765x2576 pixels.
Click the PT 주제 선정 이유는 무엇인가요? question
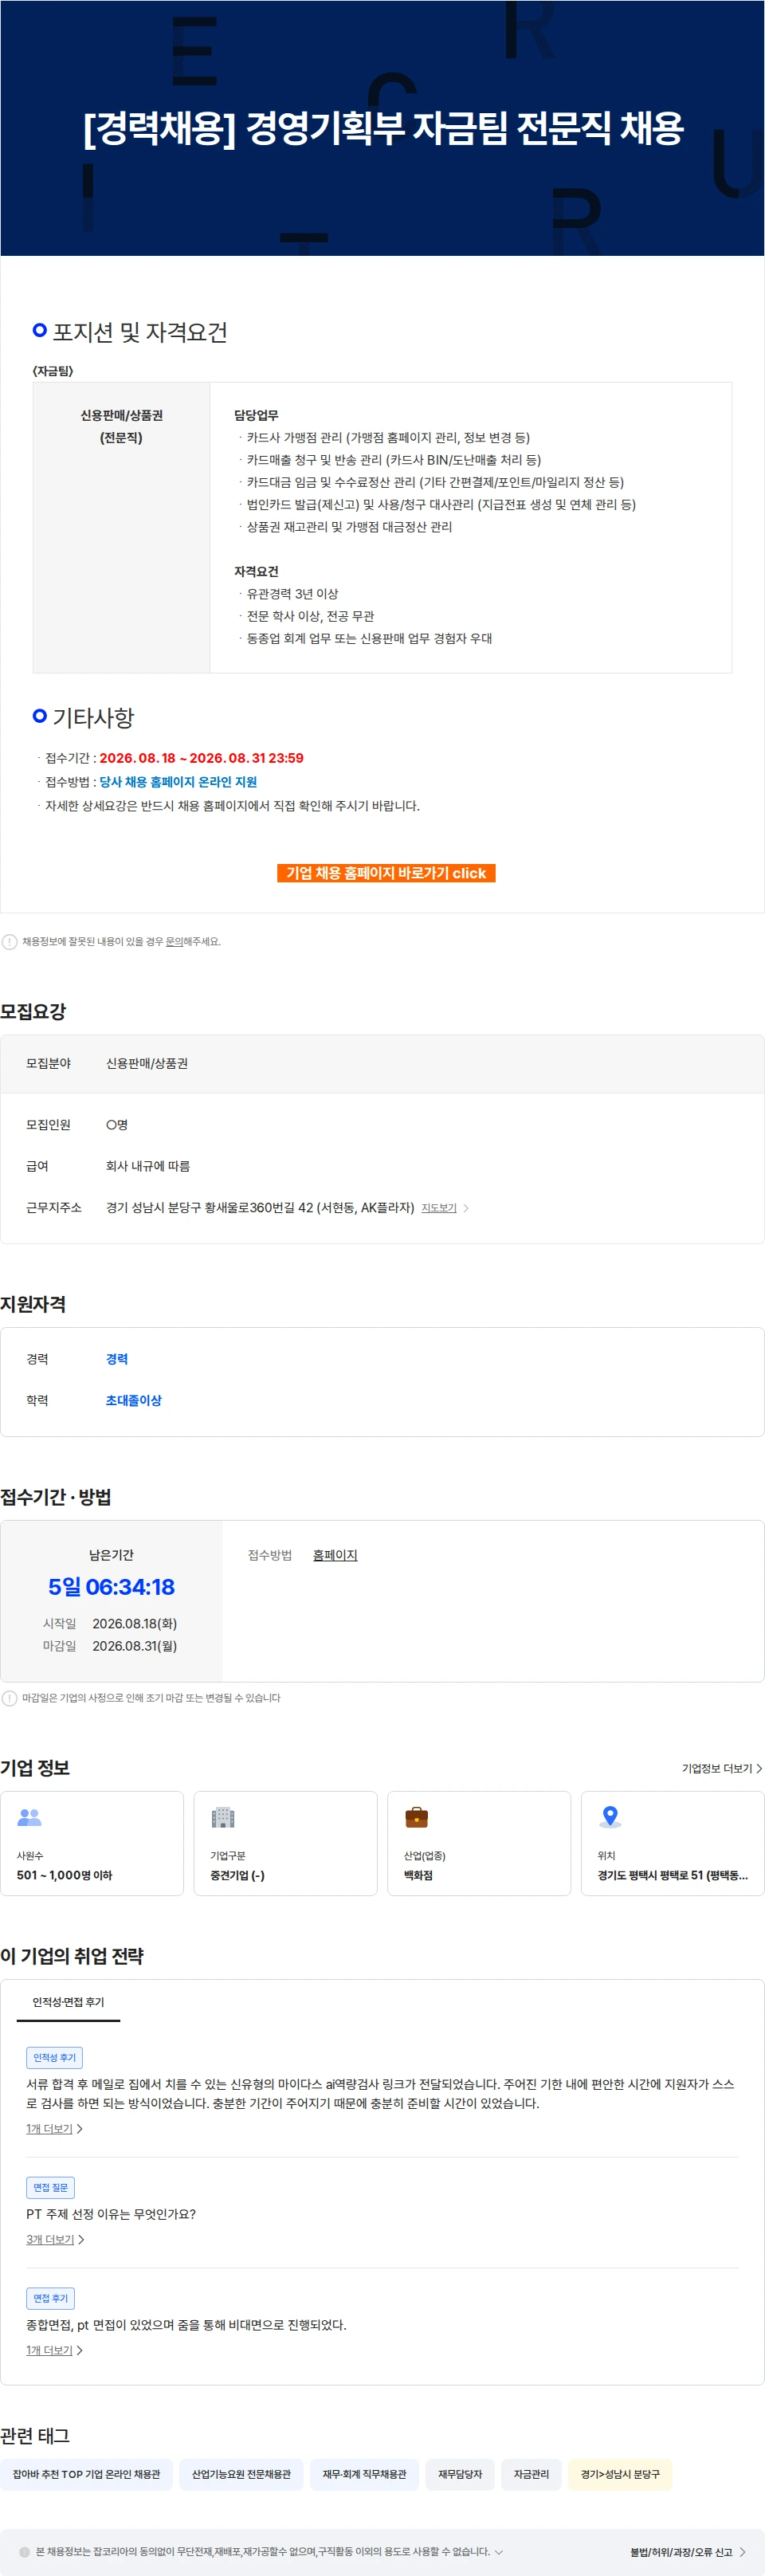[111, 2214]
